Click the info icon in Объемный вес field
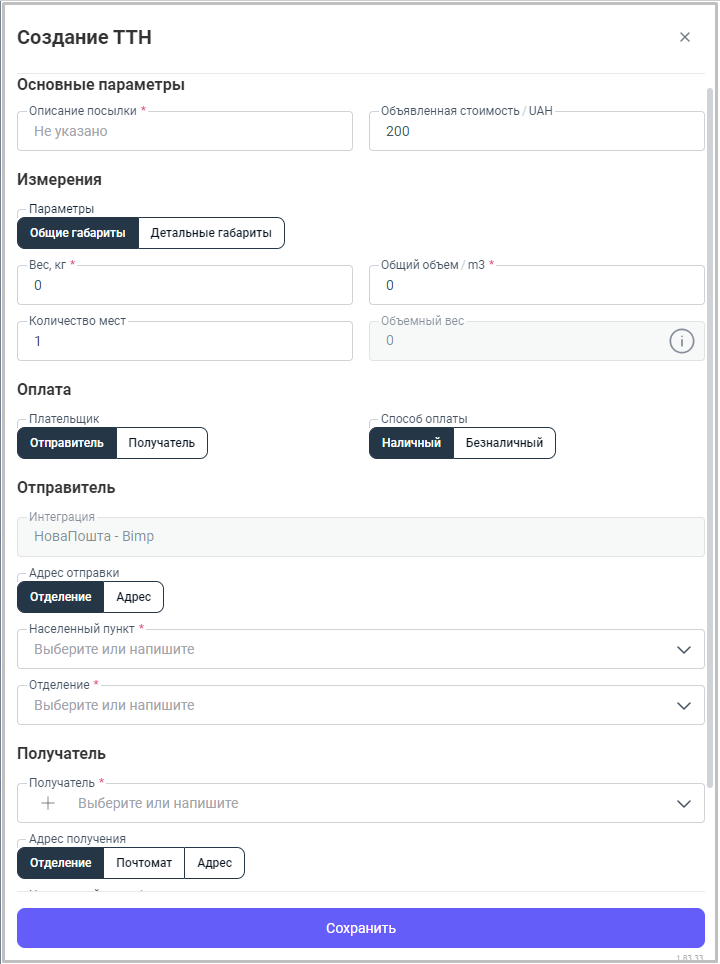The image size is (720, 964). click(x=681, y=341)
